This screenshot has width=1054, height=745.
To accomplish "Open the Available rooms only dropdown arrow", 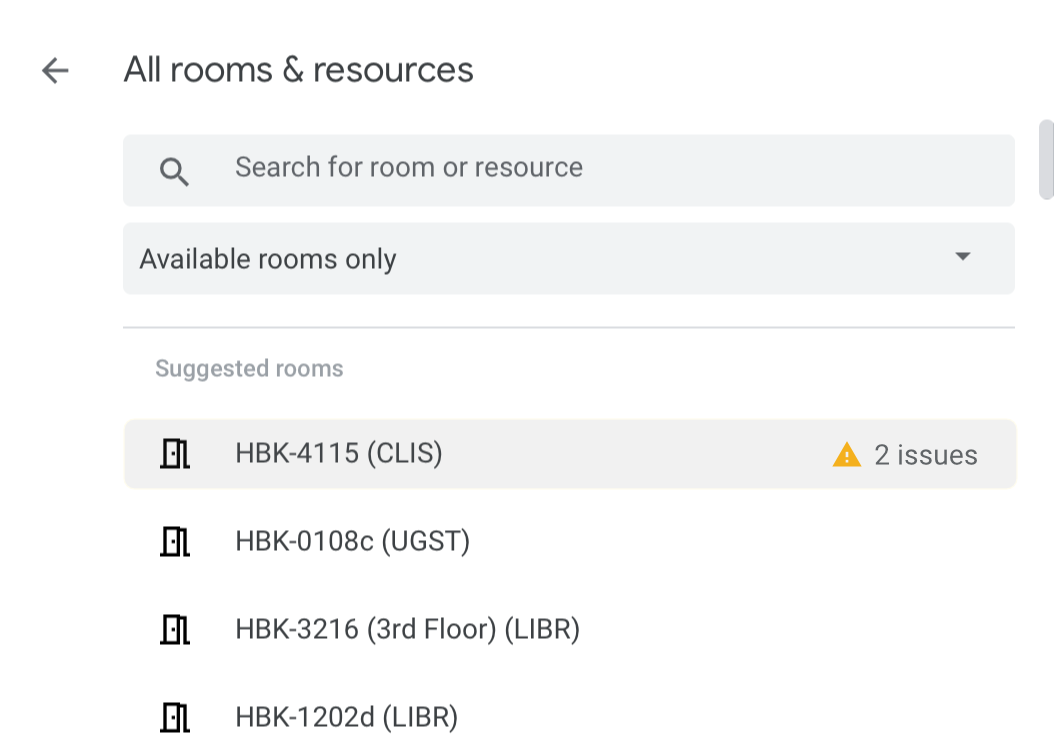I will point(963,256).
